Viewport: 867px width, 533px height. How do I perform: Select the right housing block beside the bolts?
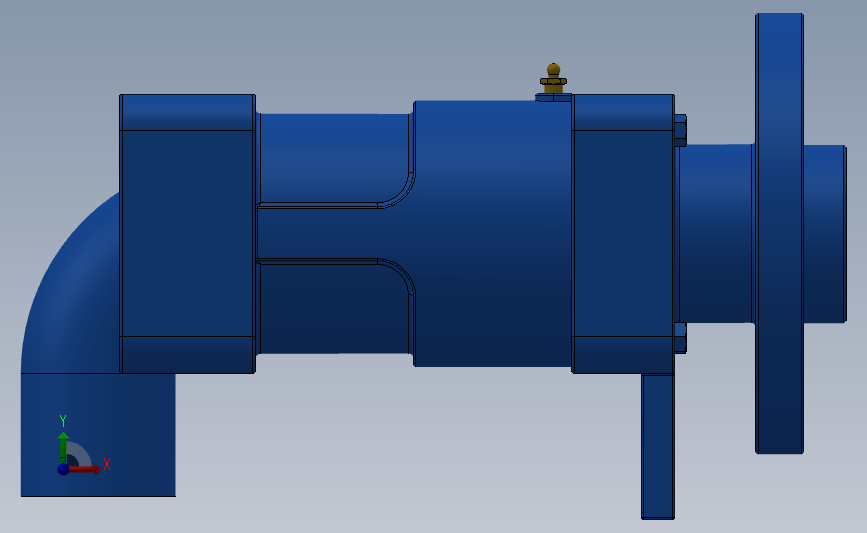623,233
